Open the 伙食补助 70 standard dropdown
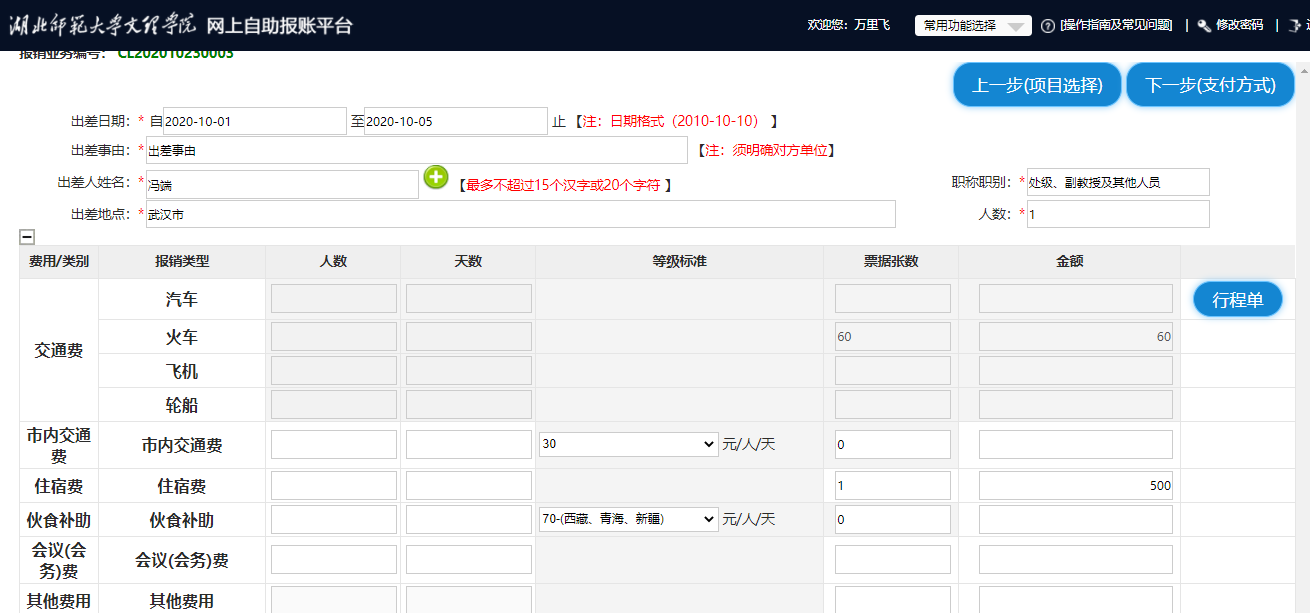1310x613 pixels. pyautogui.click(x=628, y=519)
